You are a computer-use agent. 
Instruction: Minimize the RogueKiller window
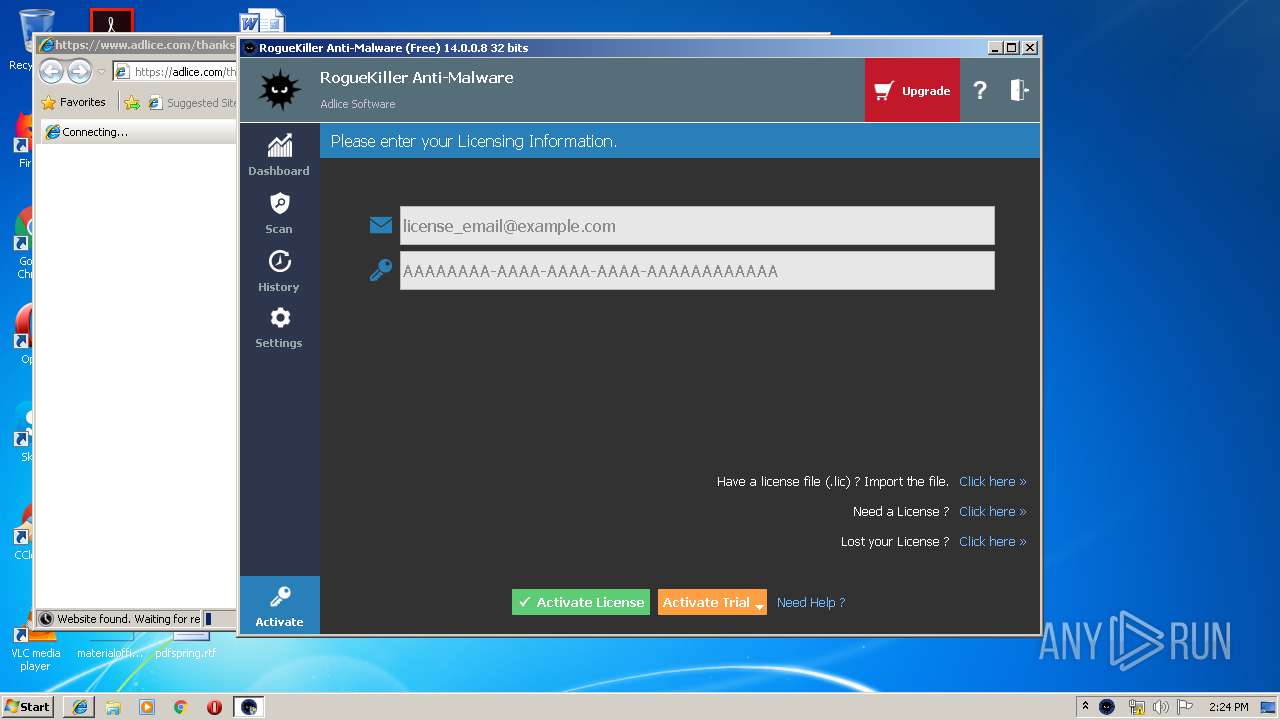(995, 47)
